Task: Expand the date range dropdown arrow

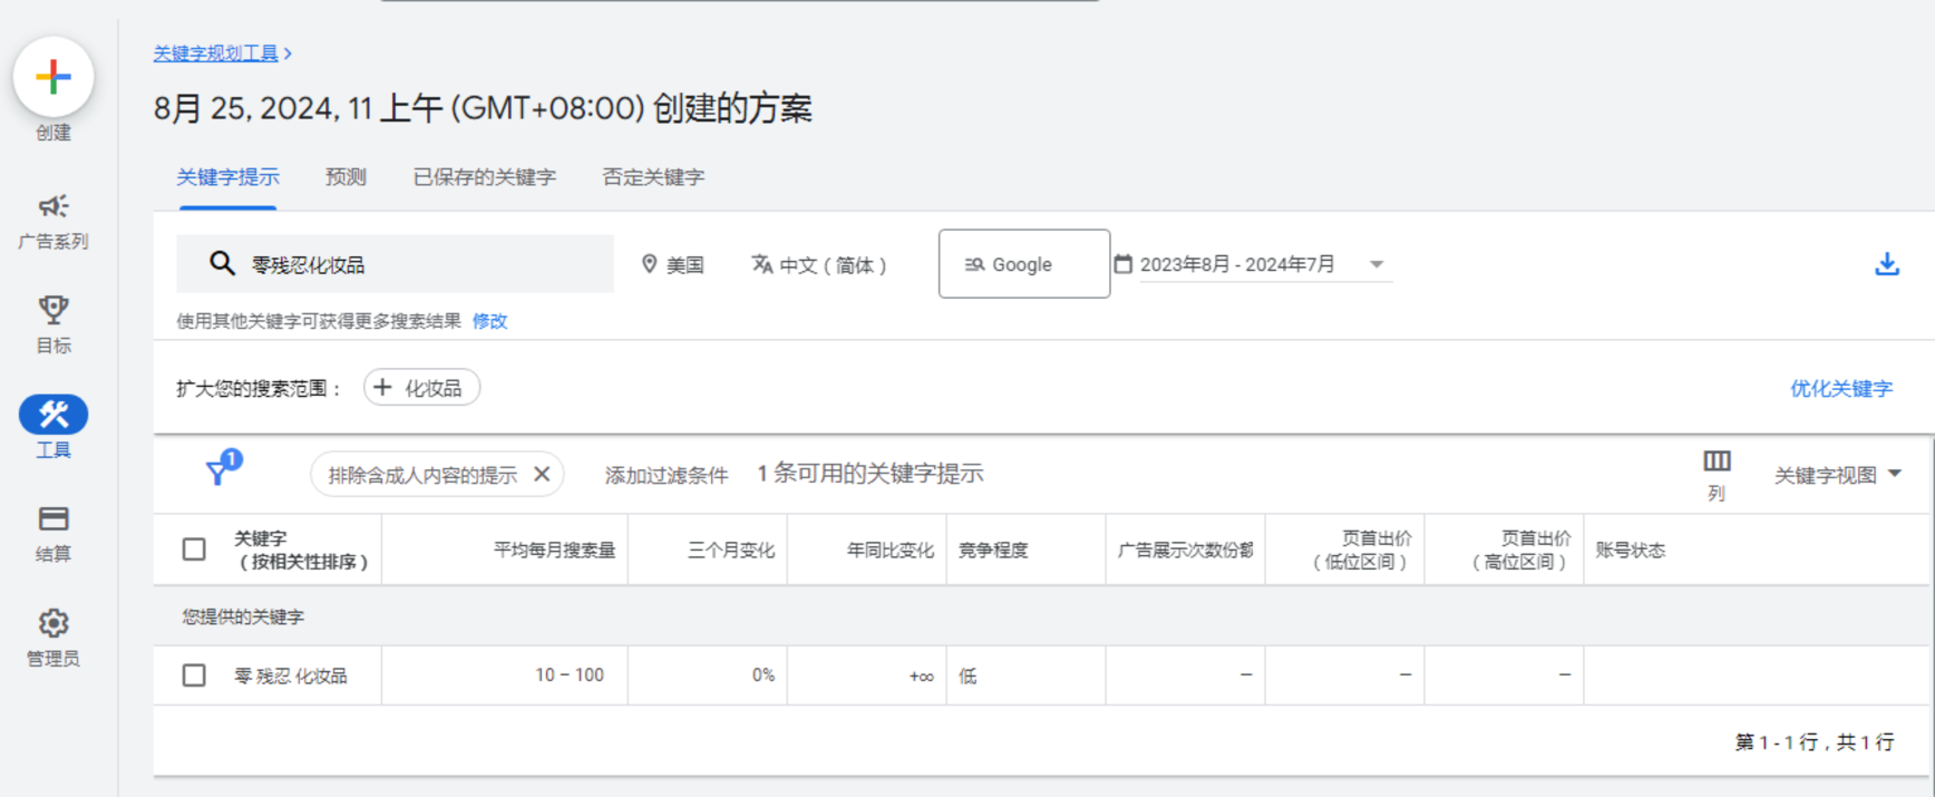Action: [x=1376, y=265]
